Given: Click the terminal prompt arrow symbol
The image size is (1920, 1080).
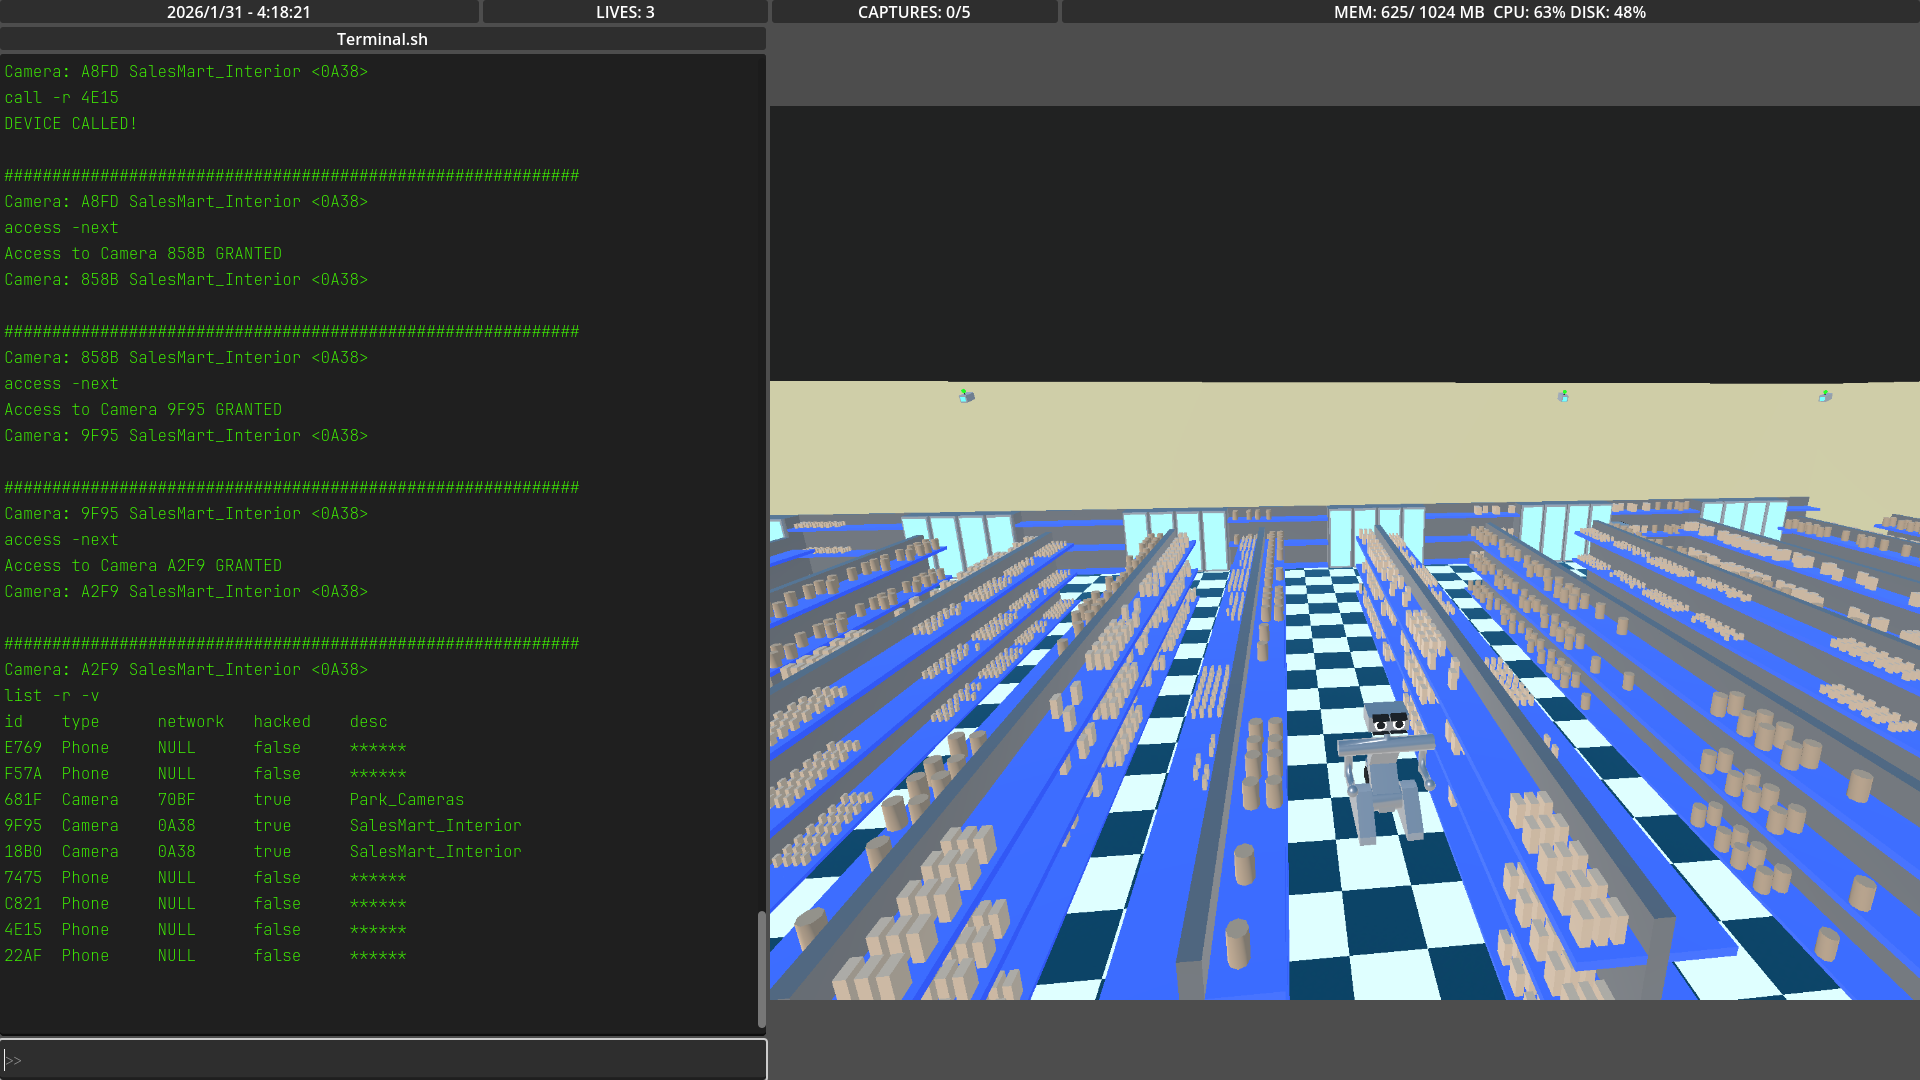Looking at the screenshot, I should point(13,1060).
